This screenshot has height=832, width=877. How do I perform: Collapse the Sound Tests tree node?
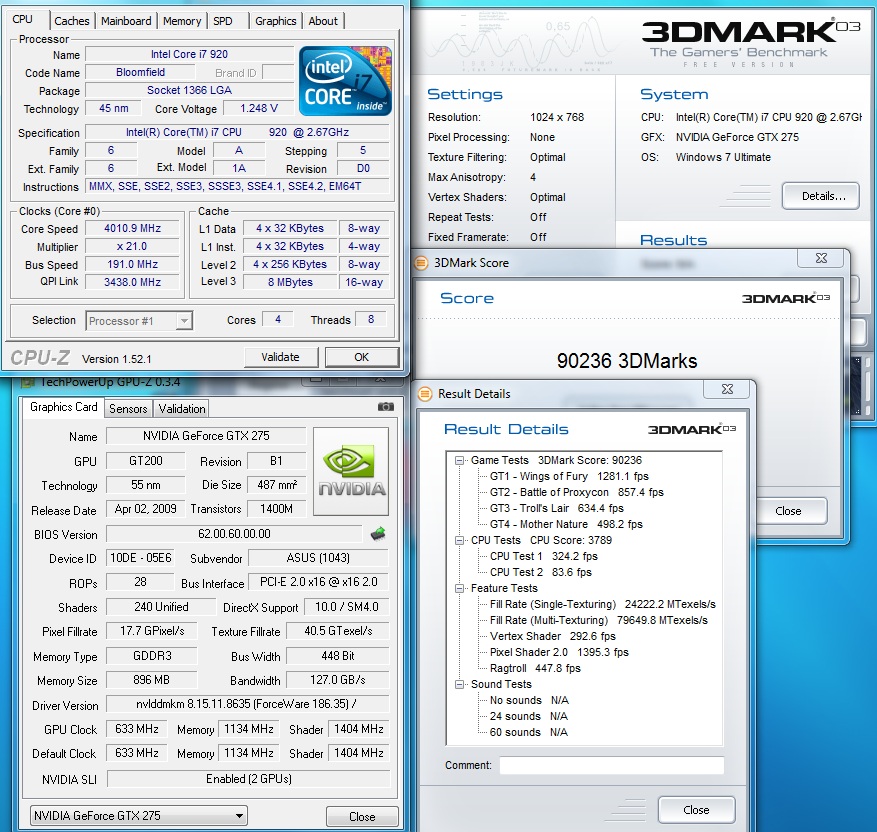coord(460,684)
